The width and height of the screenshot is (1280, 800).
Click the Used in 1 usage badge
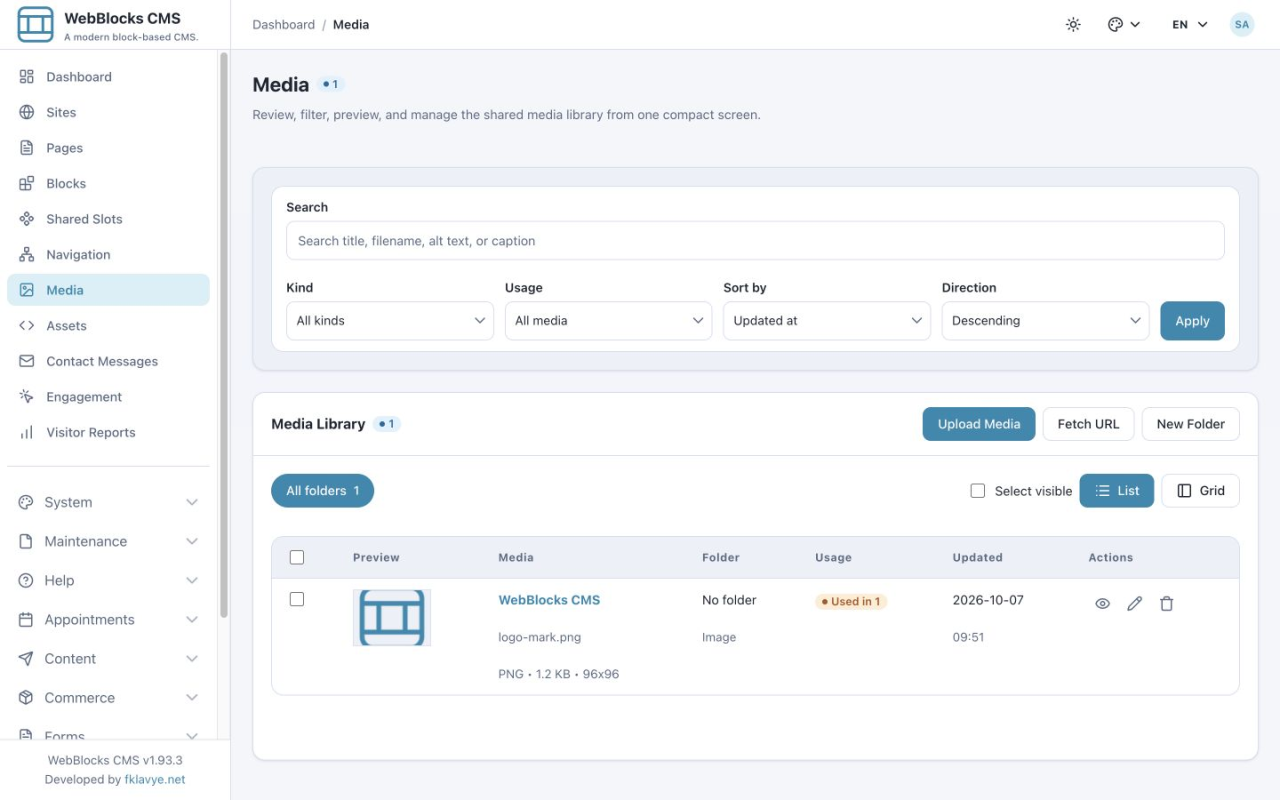tap(851, 601)
